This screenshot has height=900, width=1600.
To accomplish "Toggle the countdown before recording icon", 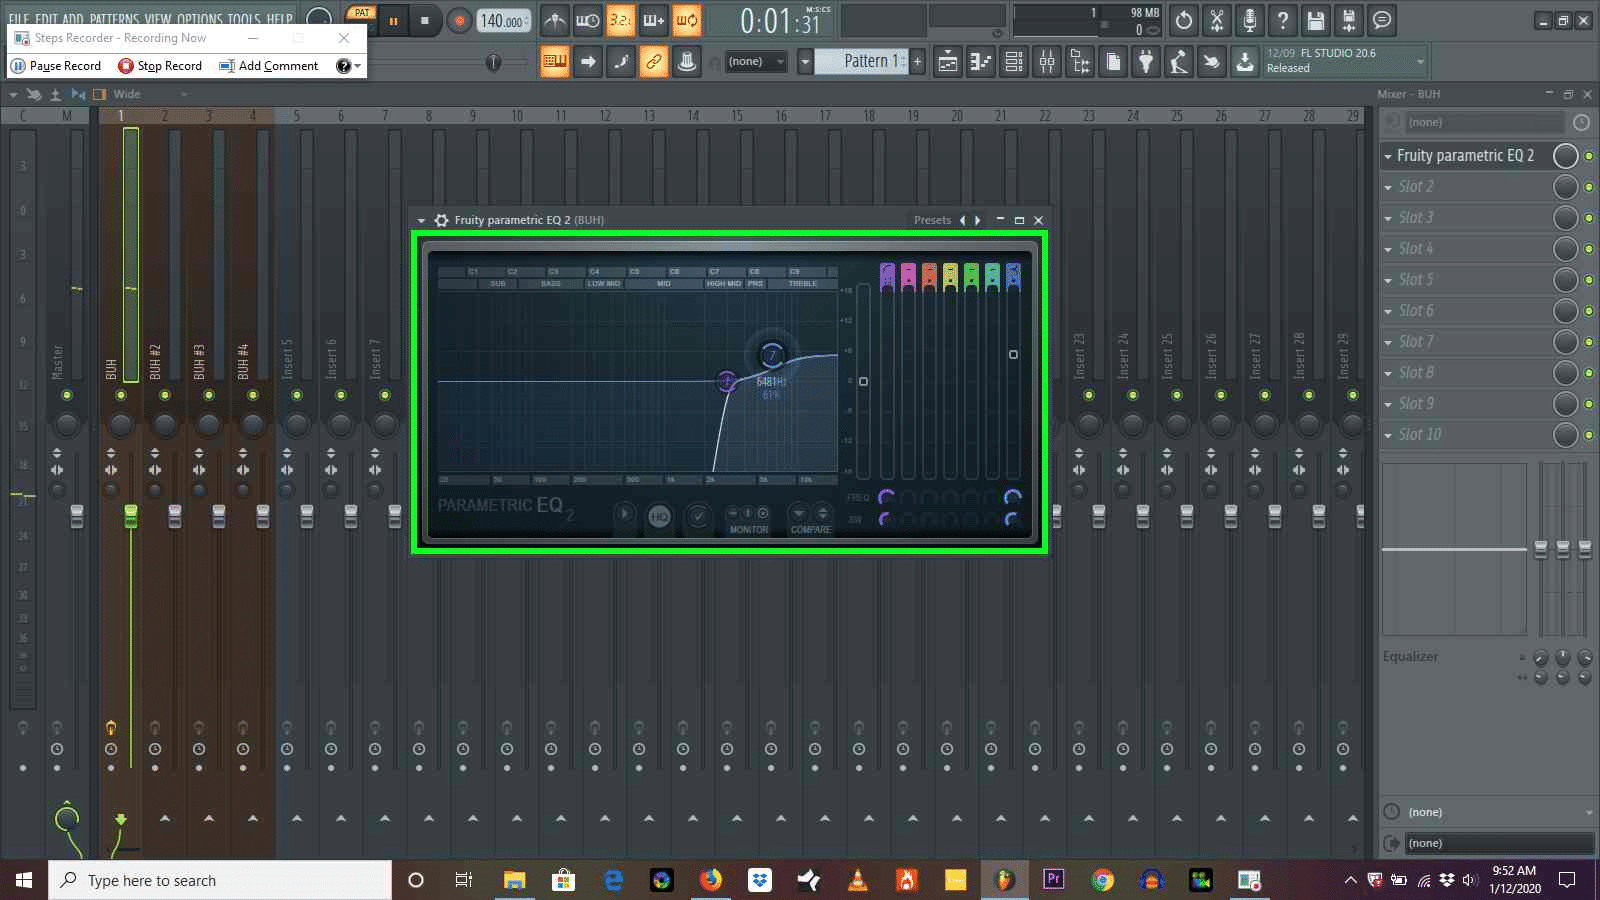I will pos(620,20).
